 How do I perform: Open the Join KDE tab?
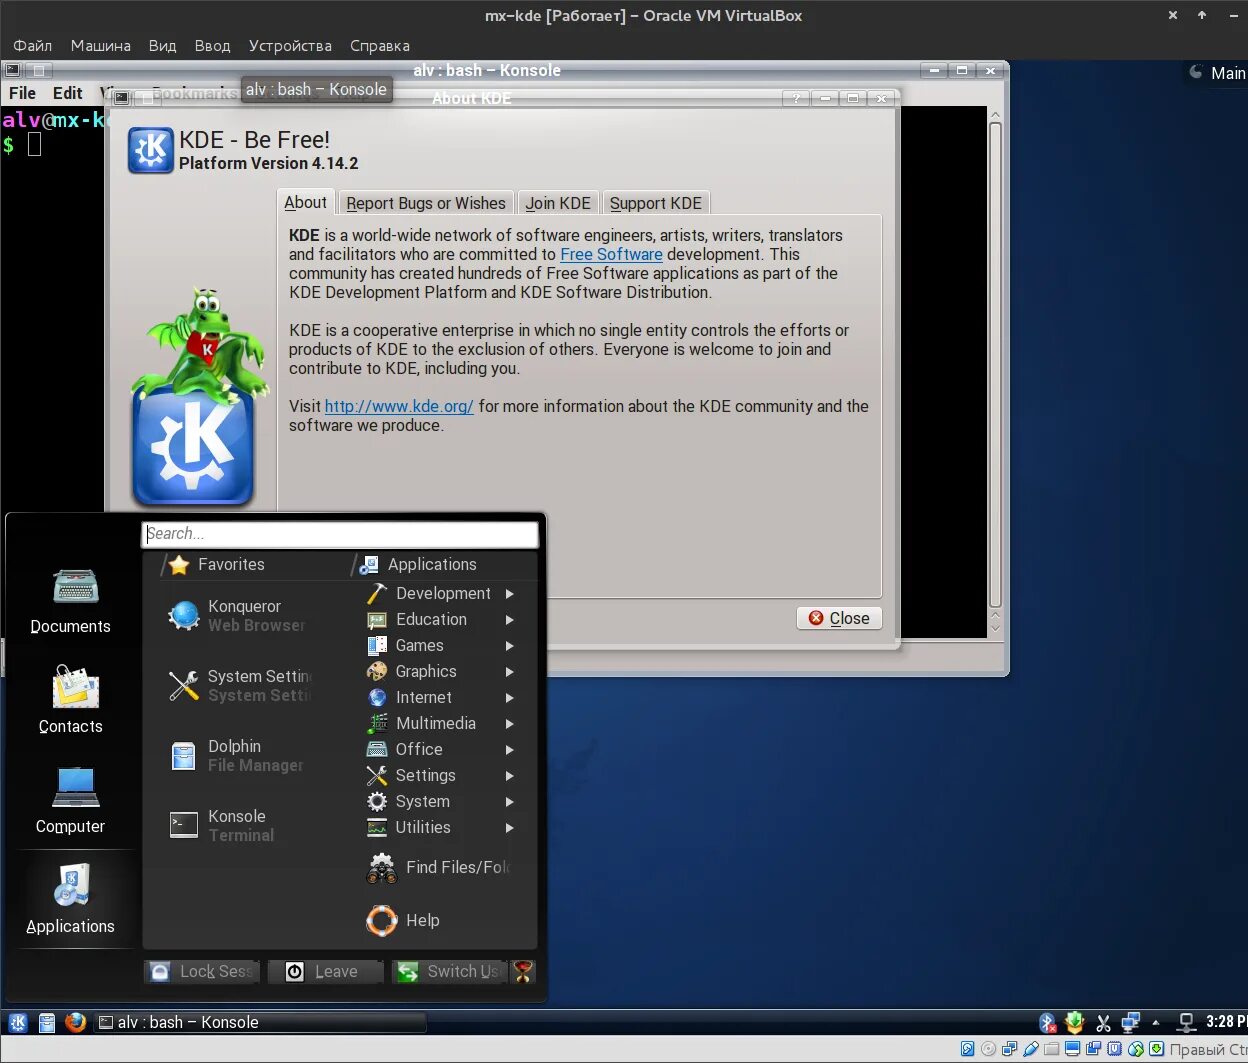pyautogui.click(x=558, y=203)
